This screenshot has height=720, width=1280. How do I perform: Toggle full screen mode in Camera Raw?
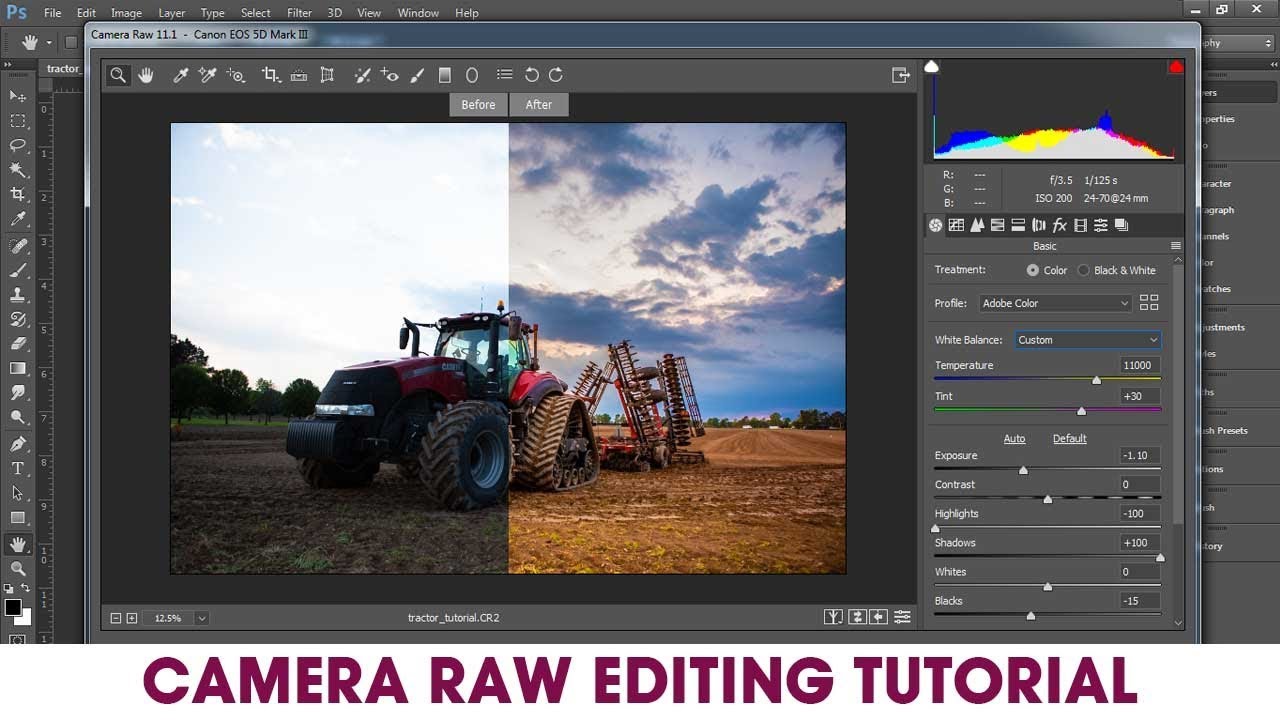click(901, 75)
